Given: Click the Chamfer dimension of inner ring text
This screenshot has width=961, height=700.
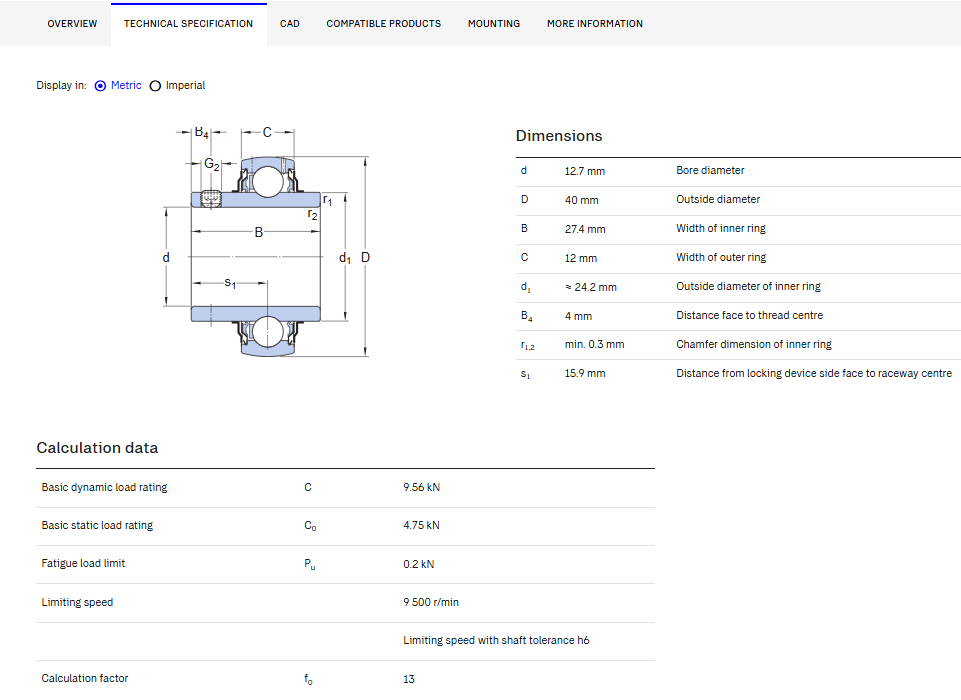Looking at the screenshot, I should click(754, 344).
